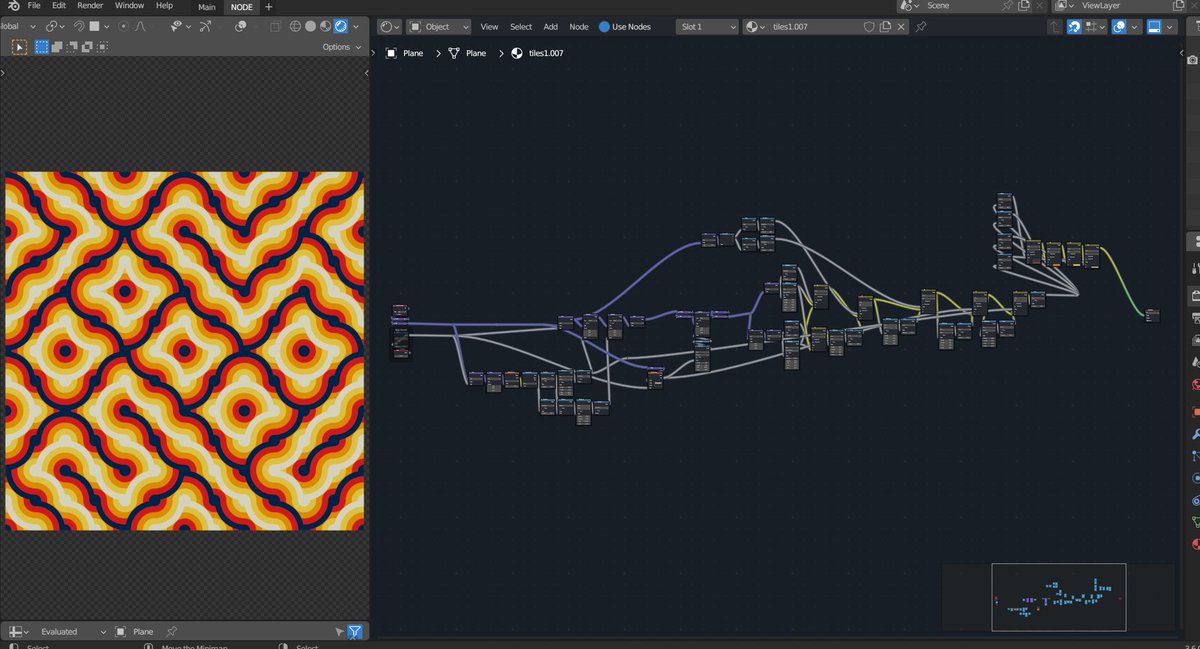
Task: Select solid viewport shading mode
Action: (311, 26)
